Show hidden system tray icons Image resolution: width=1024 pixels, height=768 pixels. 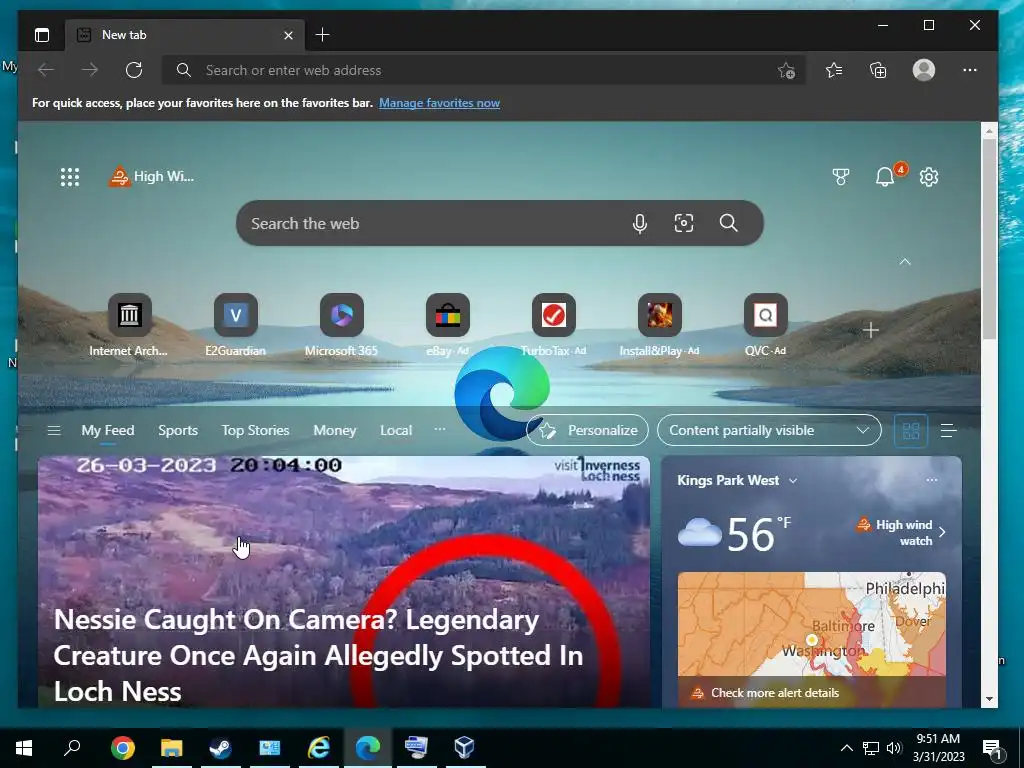click(846, 748)
